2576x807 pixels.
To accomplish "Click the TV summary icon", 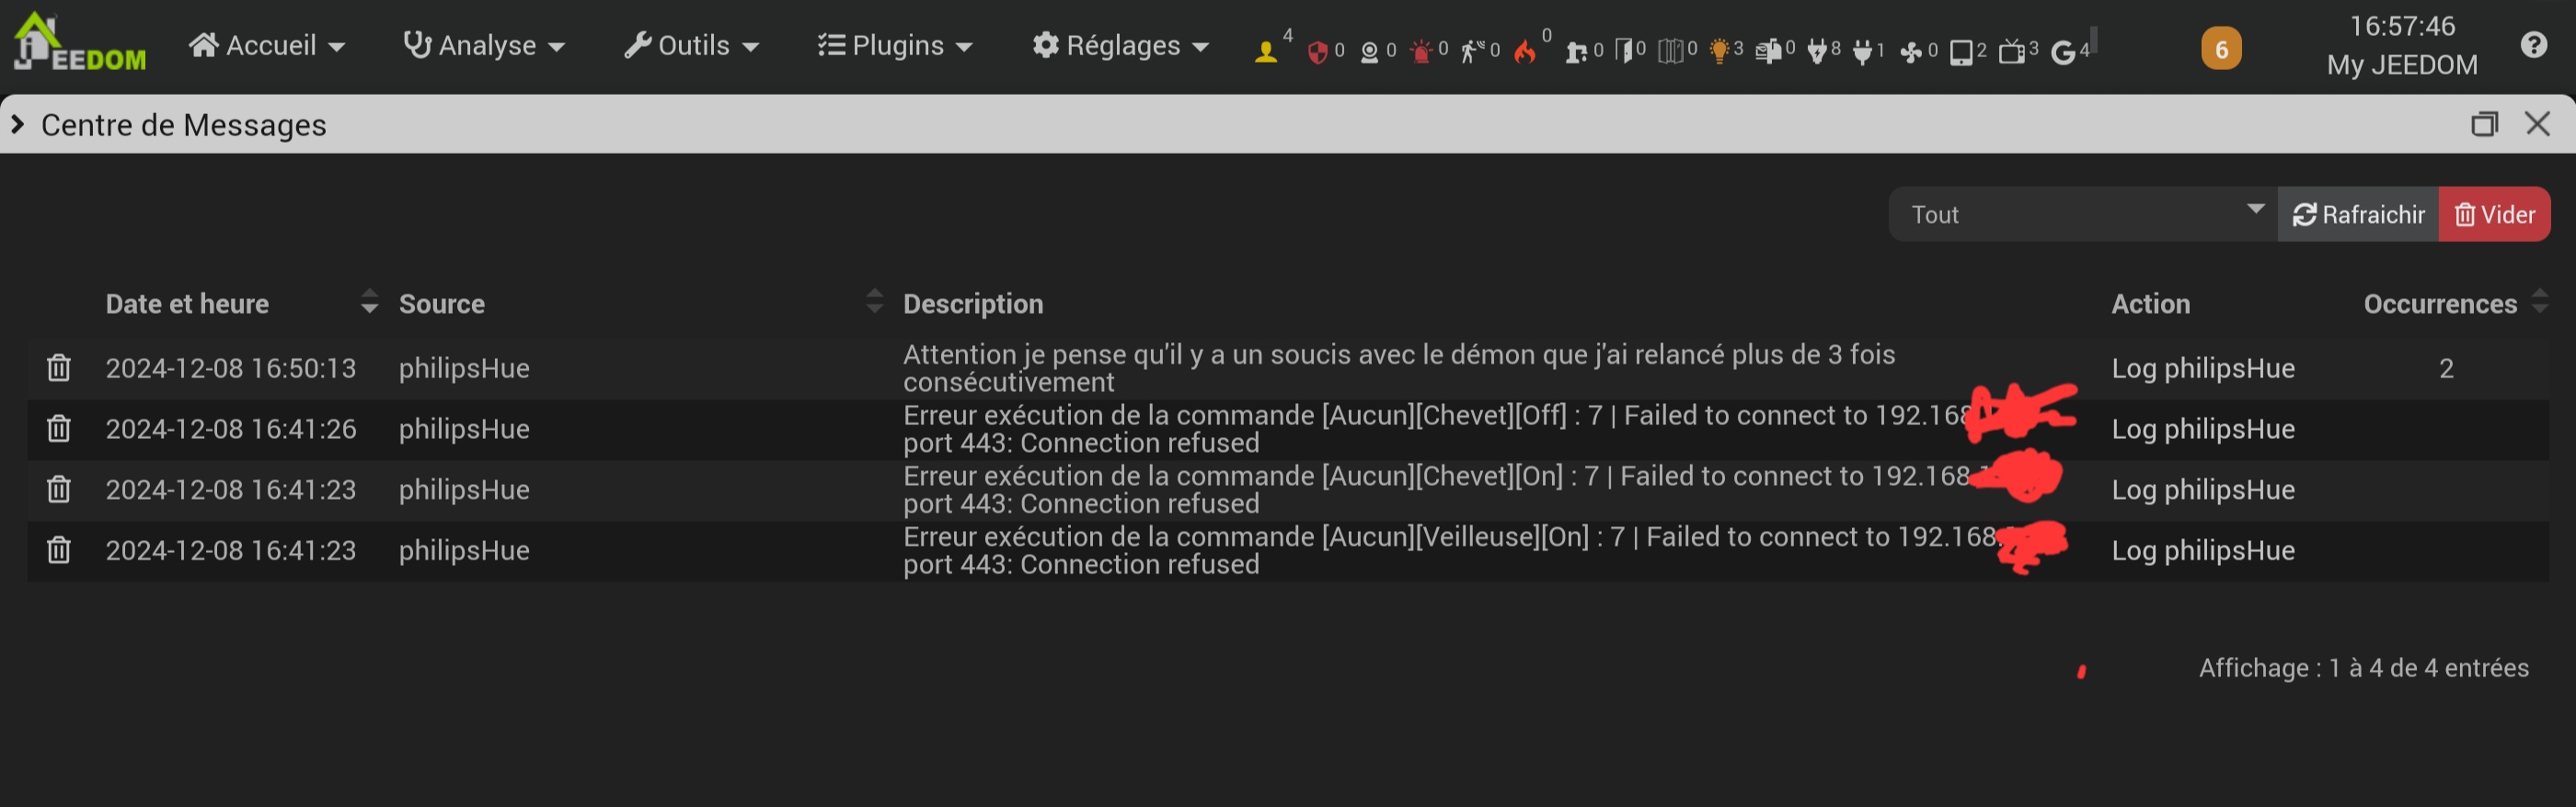I will point(2011,52).
